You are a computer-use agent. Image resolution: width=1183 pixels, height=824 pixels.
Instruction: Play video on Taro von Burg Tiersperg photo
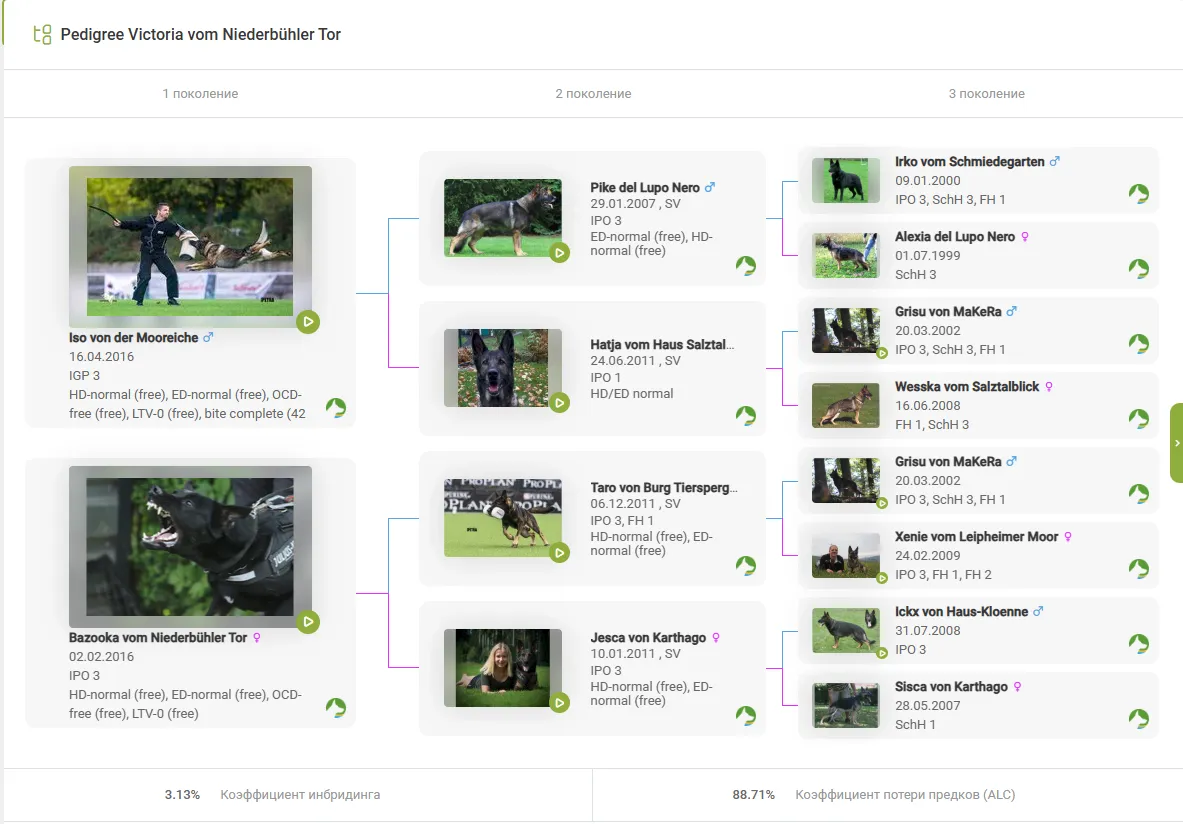coord(559,552)
